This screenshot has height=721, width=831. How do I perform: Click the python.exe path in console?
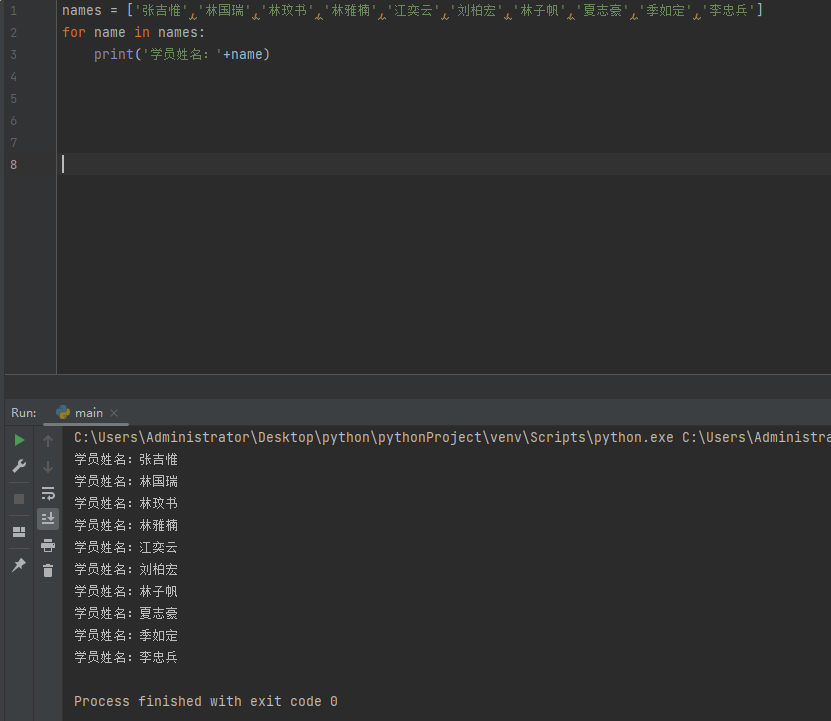374,437
